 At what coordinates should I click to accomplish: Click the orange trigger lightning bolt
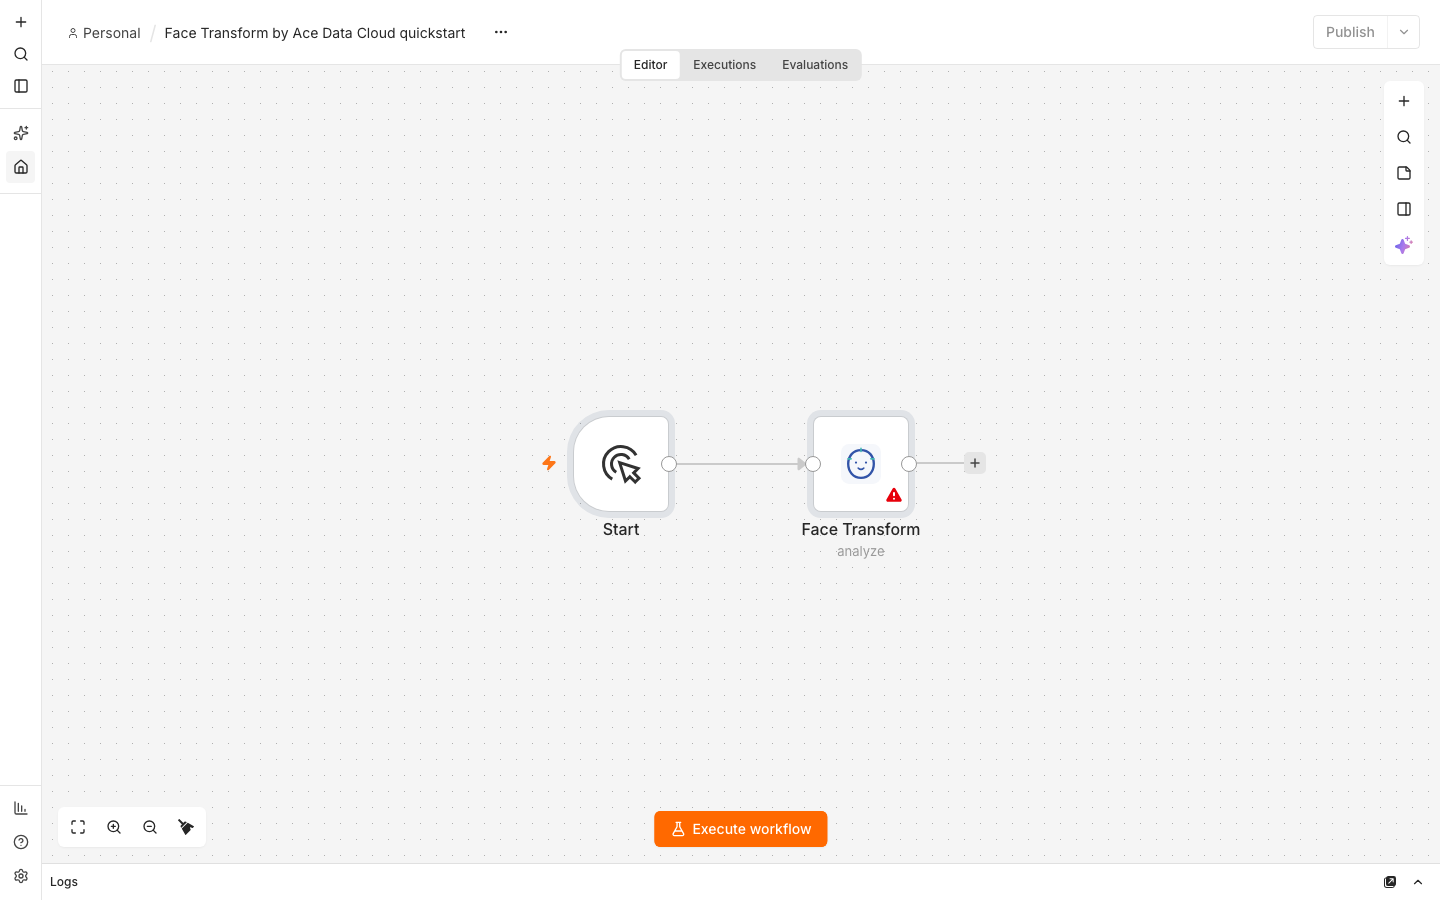(x=549, y=463)
